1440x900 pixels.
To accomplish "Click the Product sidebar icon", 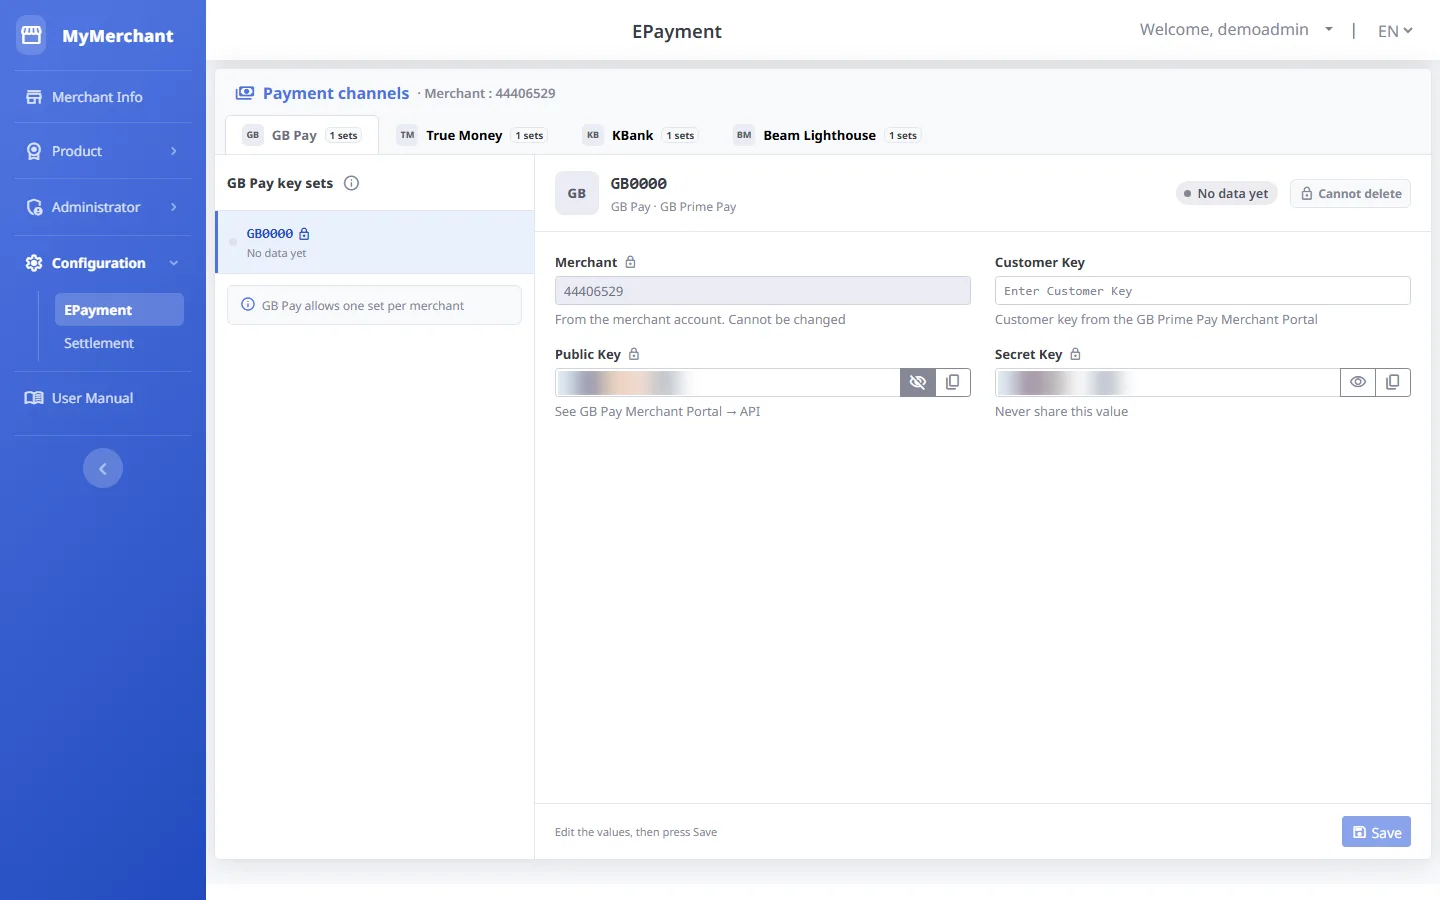I will click(x=34, y=151).
